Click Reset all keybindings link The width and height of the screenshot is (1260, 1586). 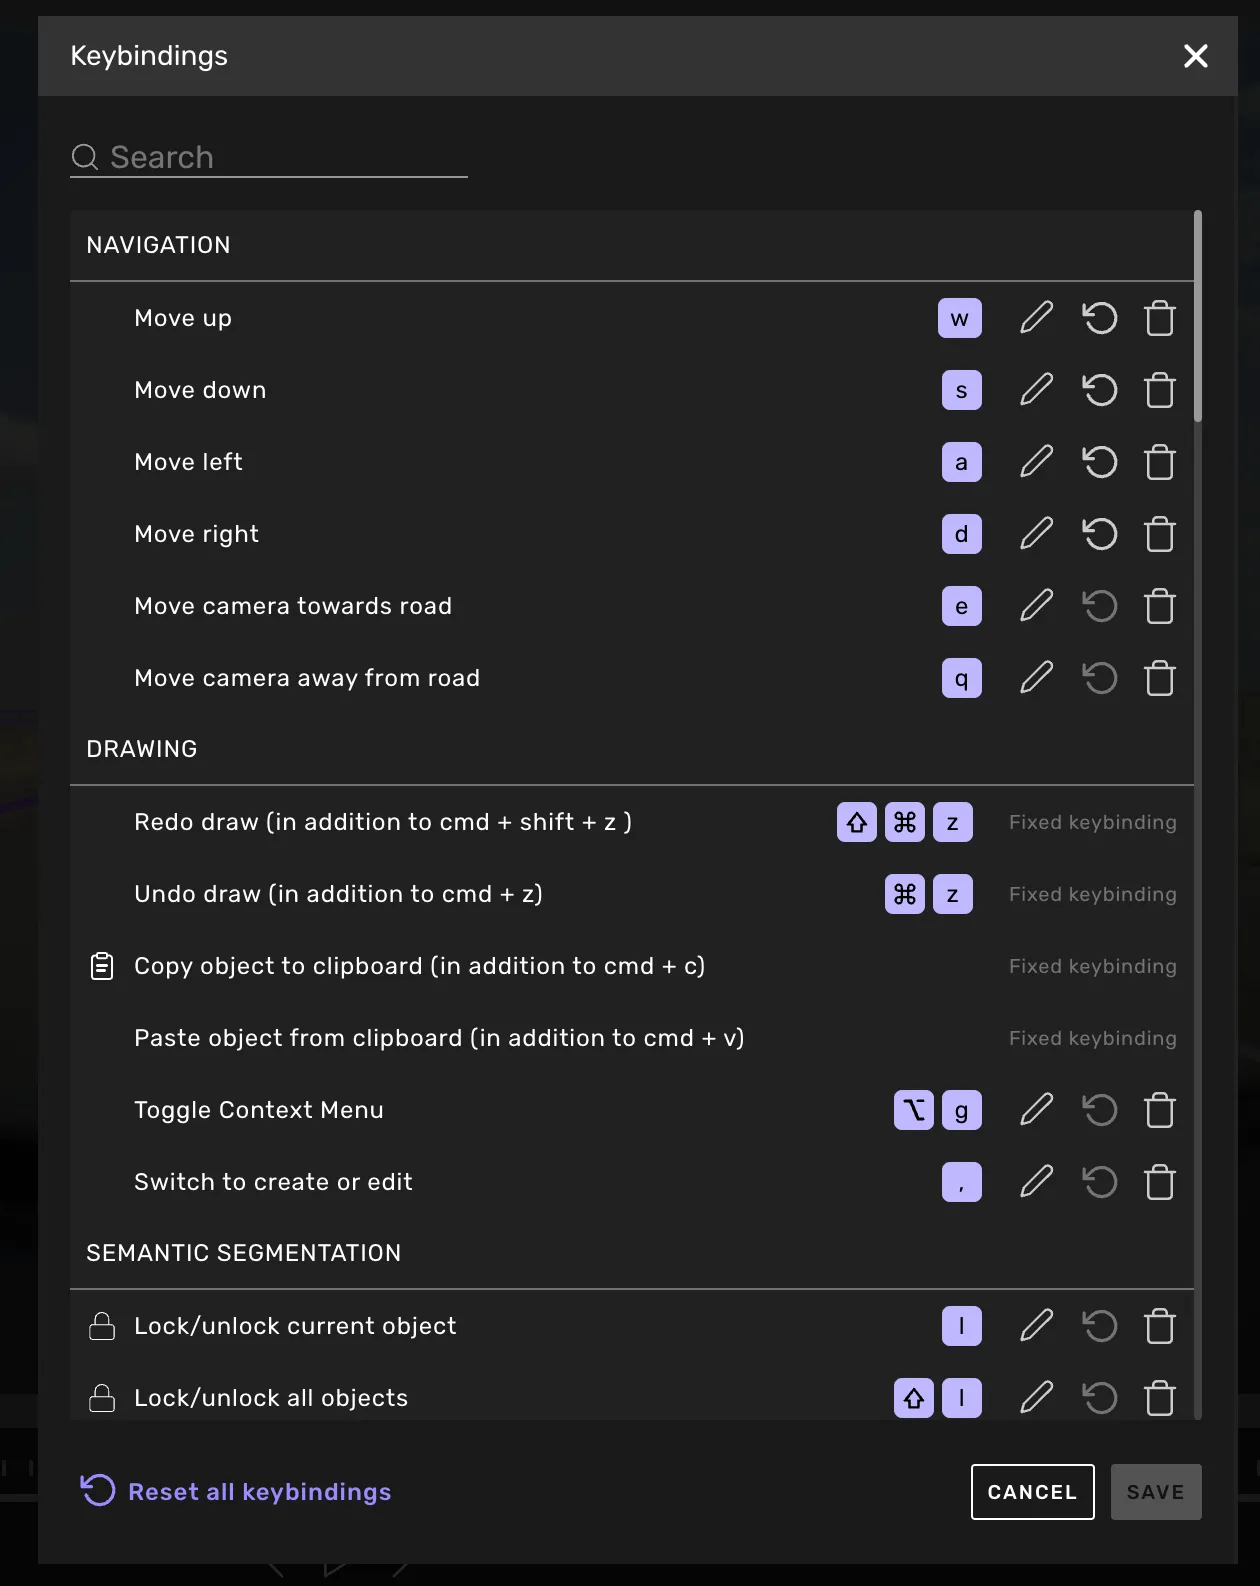tap(236, 1491)
